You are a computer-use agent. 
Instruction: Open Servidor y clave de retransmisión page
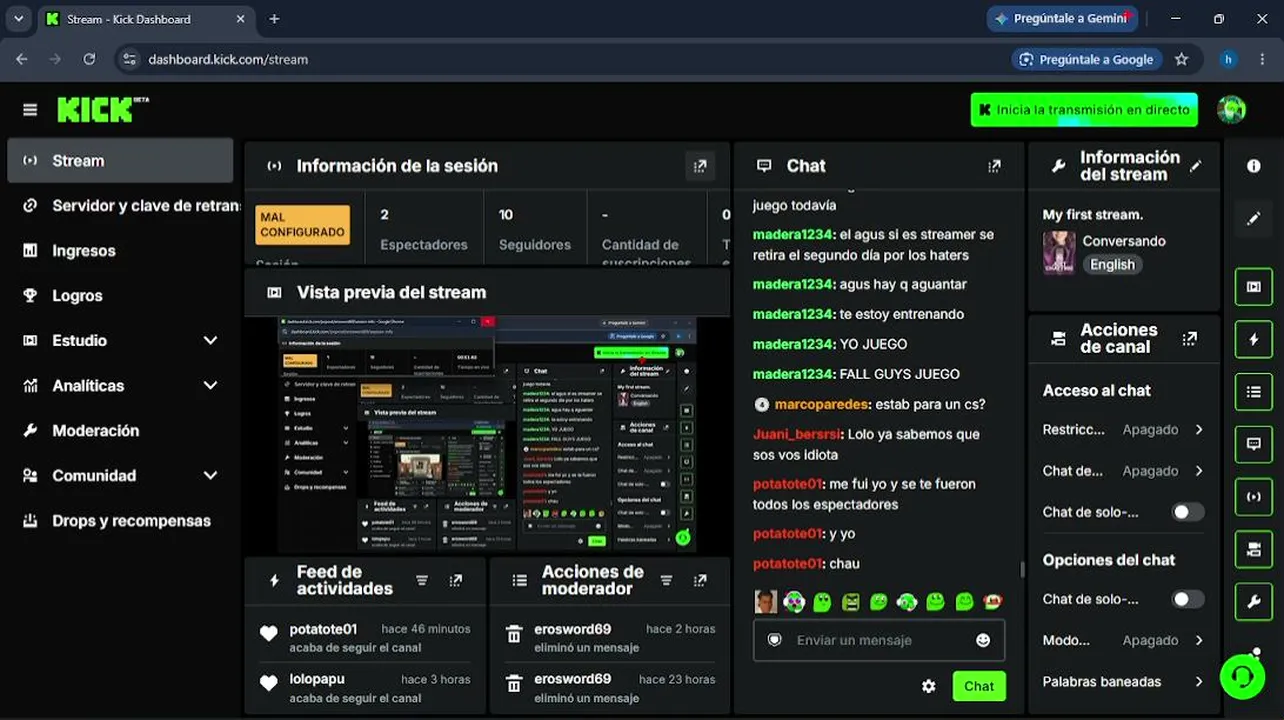(x=120, y=206)
